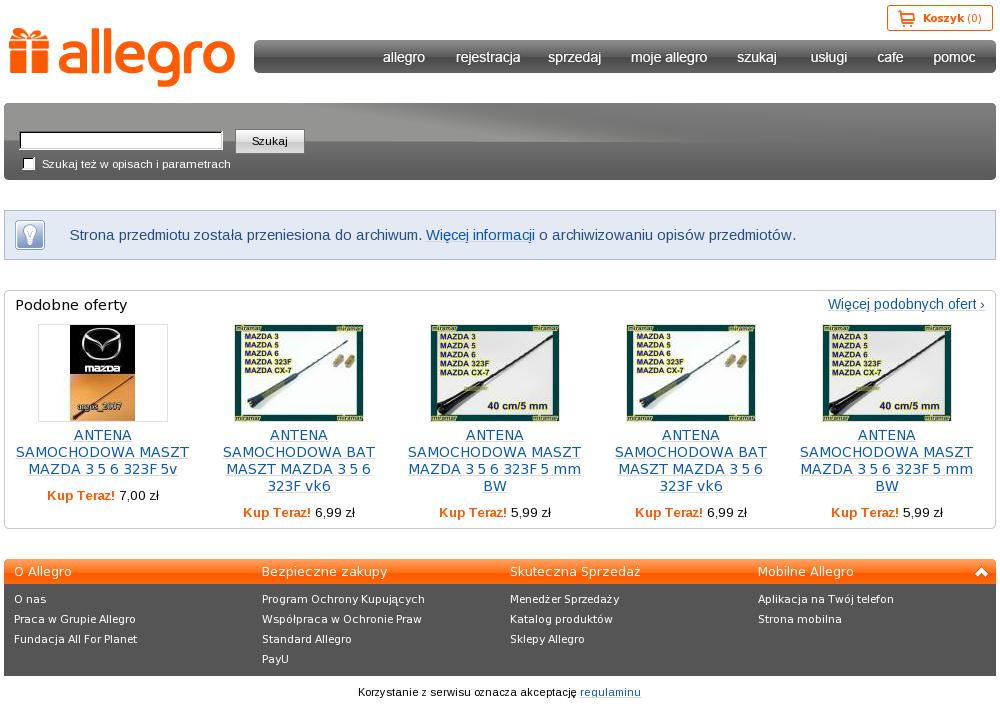Open Fundacja All For Planet link
1000x712 pixels.
75,639
